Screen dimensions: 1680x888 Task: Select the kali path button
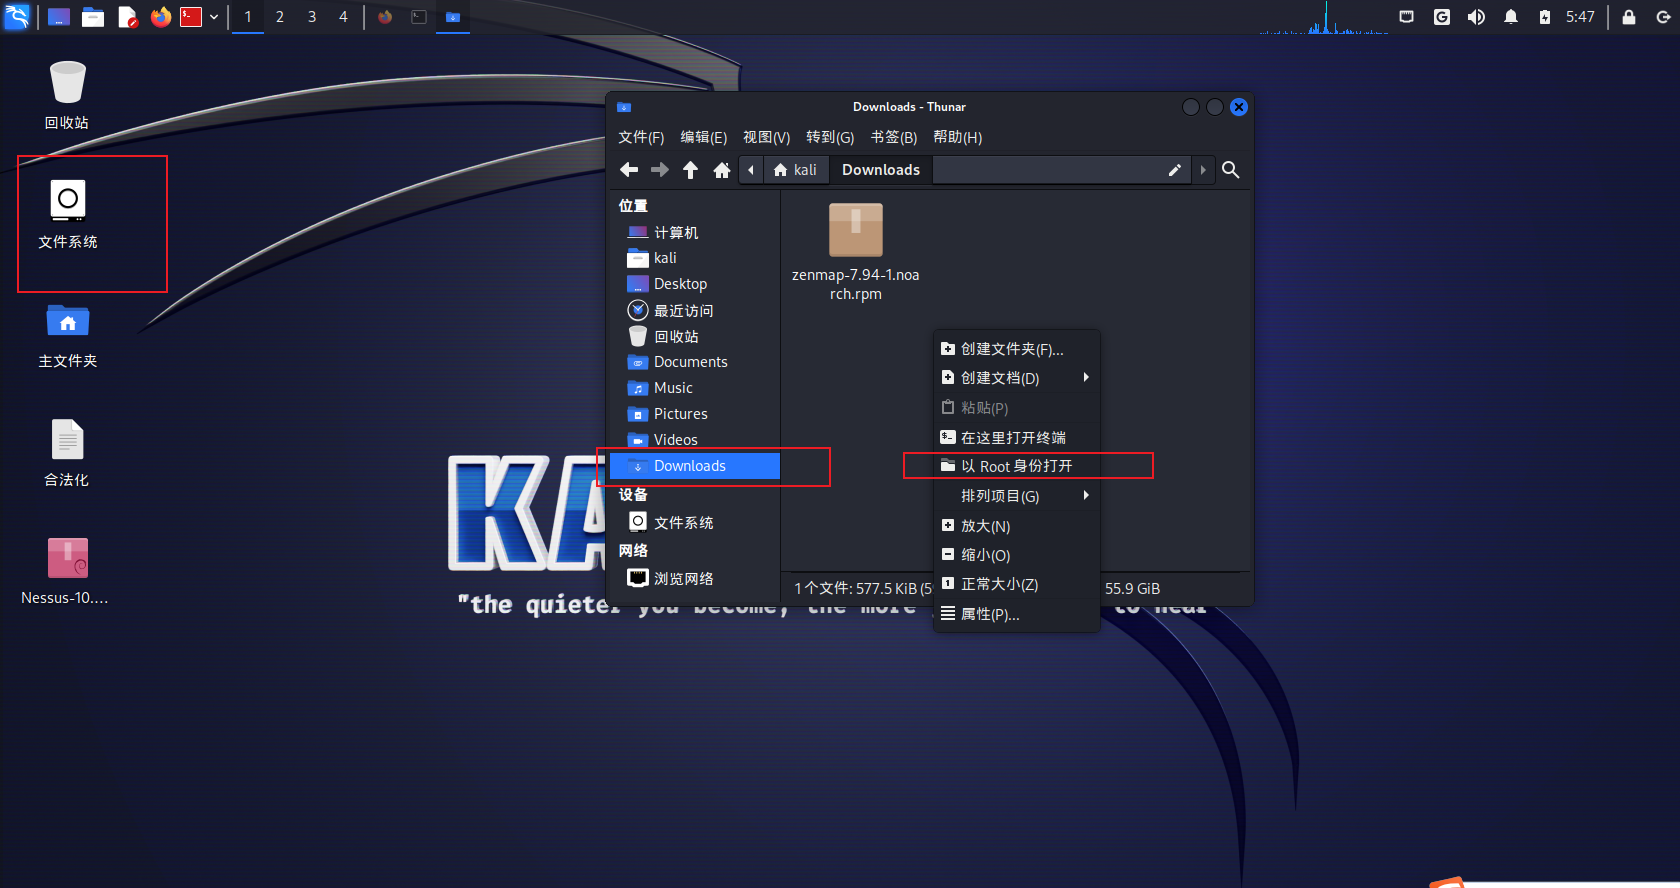click(x=796, y=170)
